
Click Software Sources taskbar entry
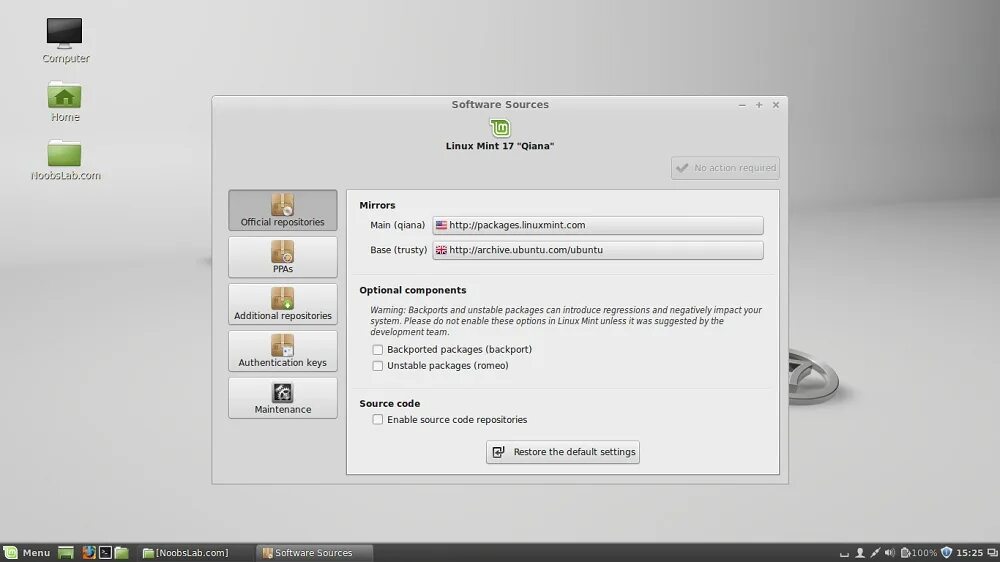click(x=314, y=552)
